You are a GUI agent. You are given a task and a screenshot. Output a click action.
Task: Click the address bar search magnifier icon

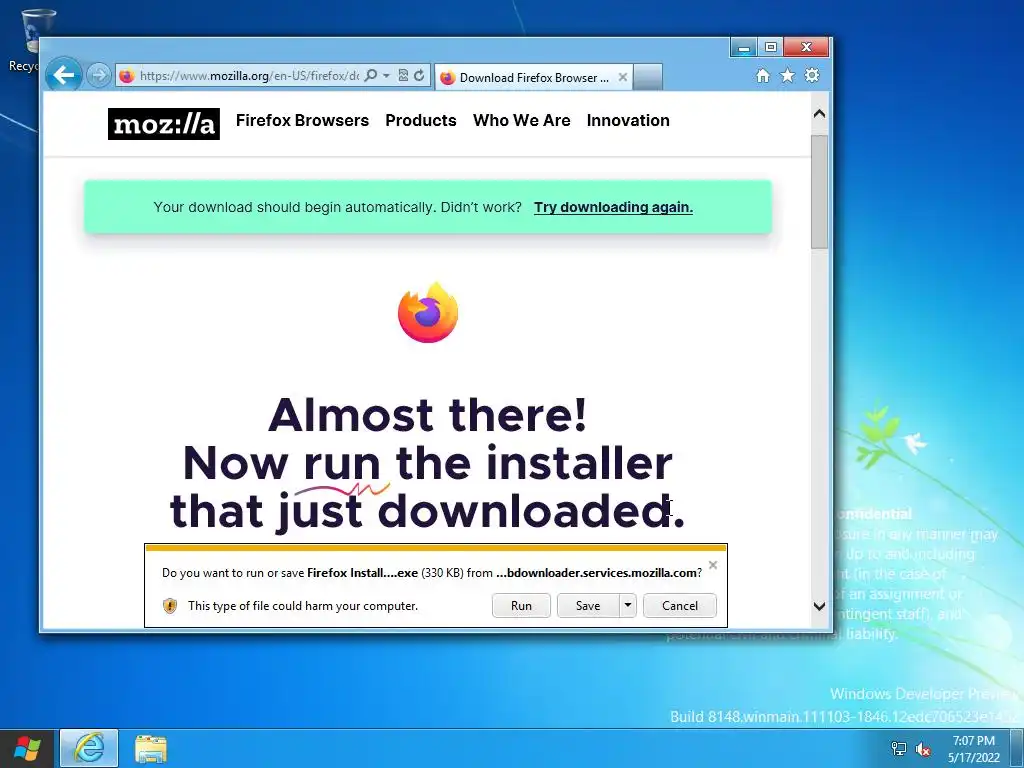pos(370,76)
